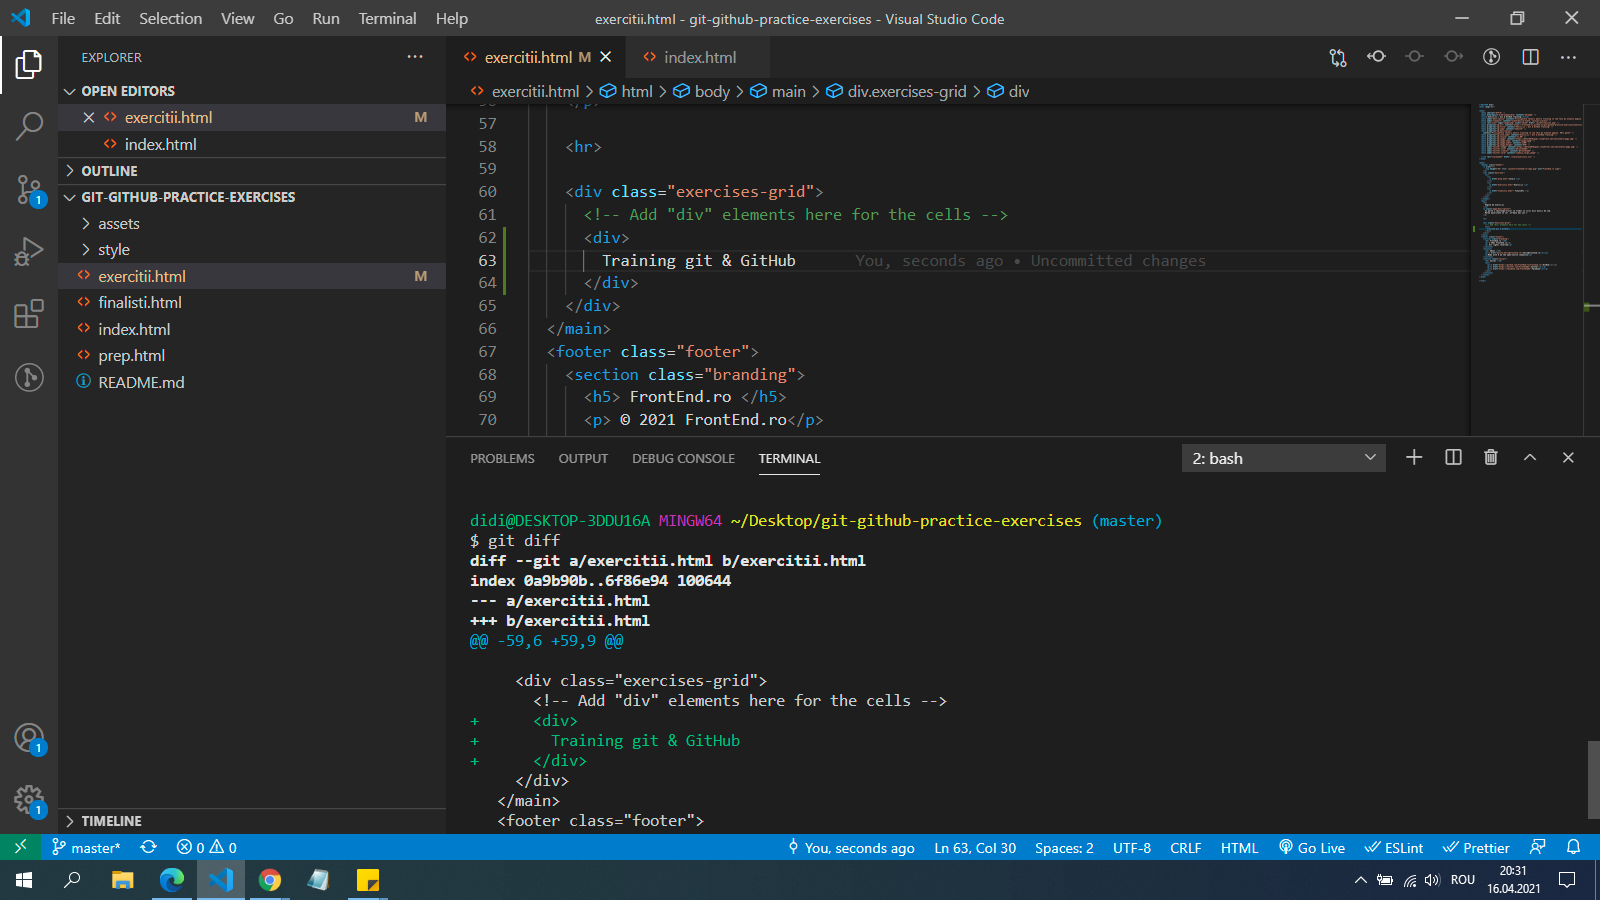Create a new terminal with plus icon
Viewport: 1600px width, 900px height.
pyautogui.click(x=1414, y=457)
